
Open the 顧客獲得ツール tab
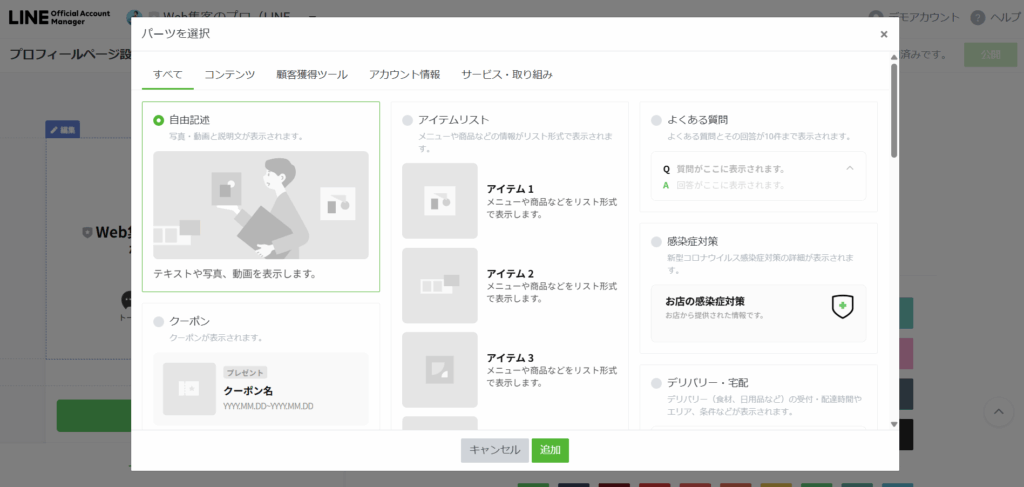312,75
